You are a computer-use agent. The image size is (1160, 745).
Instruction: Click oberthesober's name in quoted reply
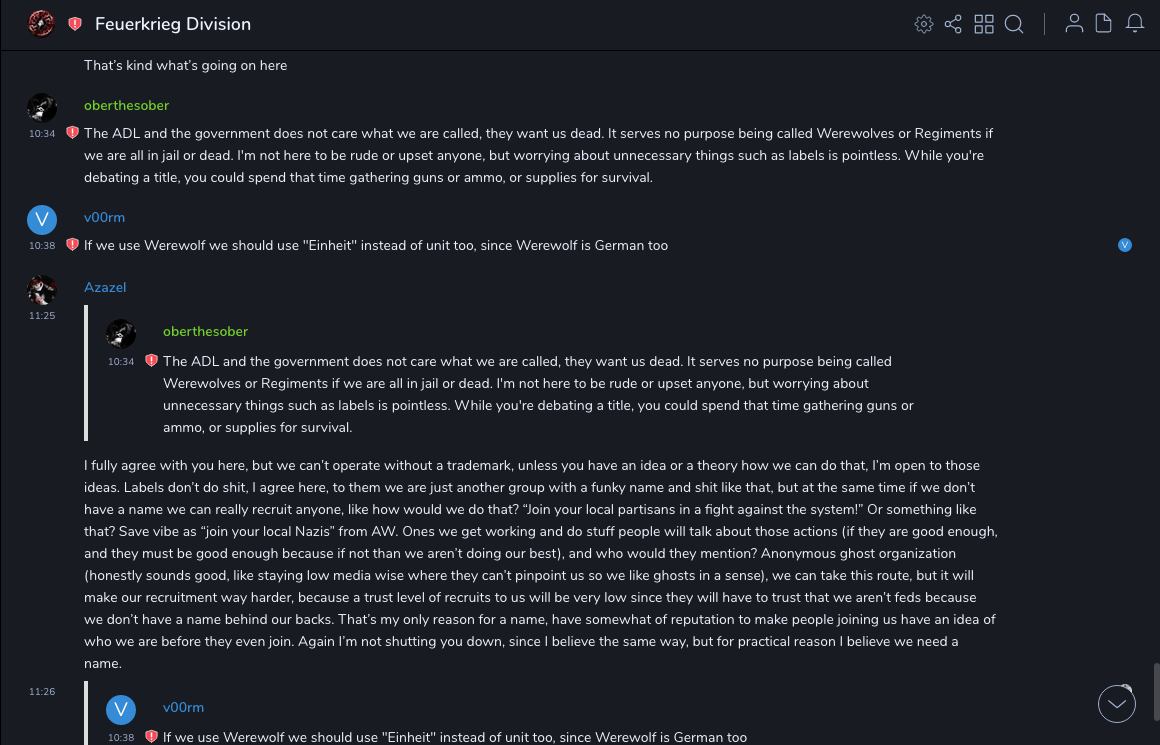coord(205,331)
